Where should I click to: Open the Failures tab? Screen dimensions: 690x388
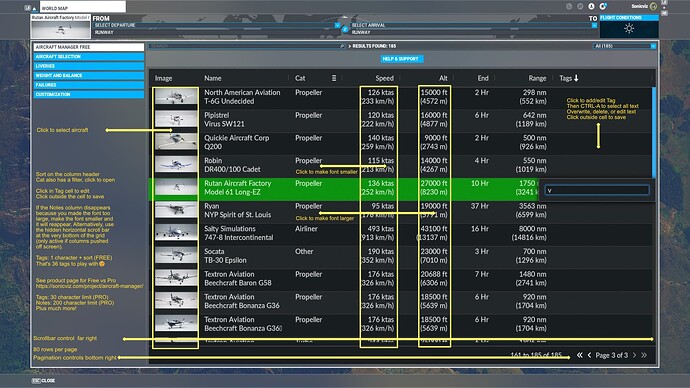point(89,85)
